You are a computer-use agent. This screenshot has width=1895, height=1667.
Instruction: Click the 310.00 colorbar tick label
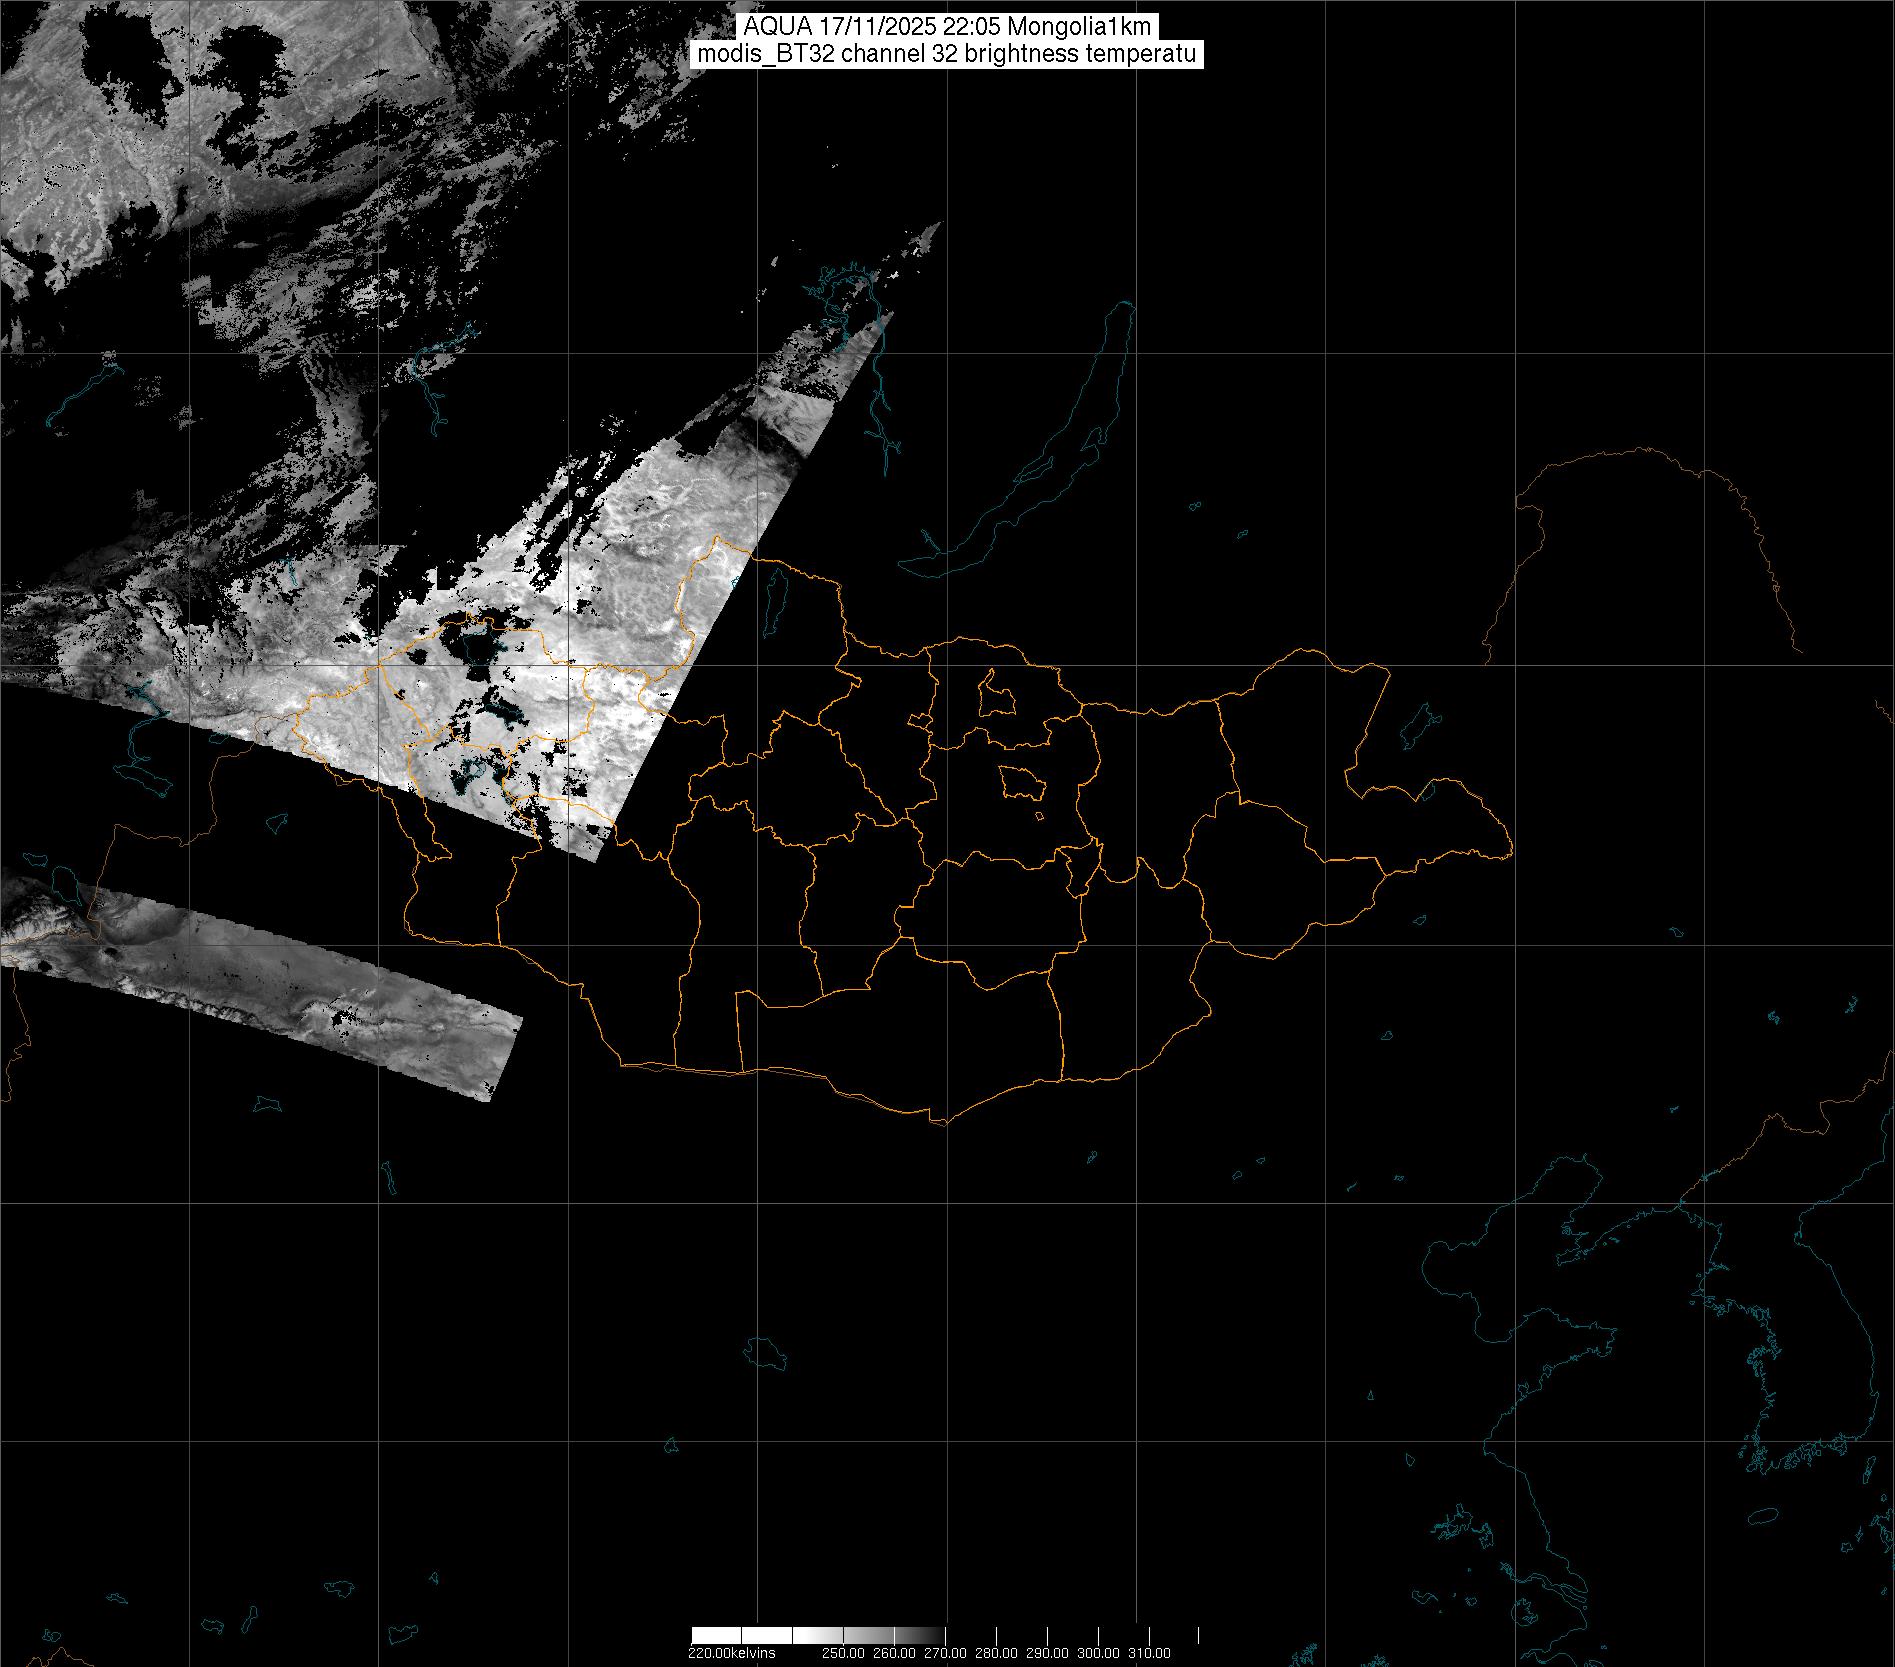click(x=1150, y=1652)
